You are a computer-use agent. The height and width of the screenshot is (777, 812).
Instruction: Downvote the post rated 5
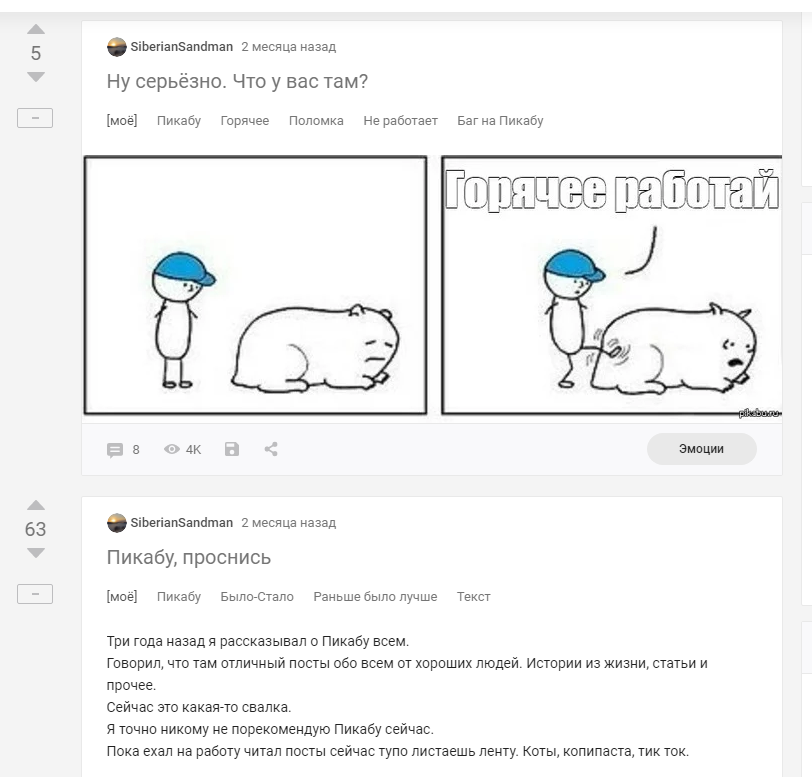[x=36, y=77]
